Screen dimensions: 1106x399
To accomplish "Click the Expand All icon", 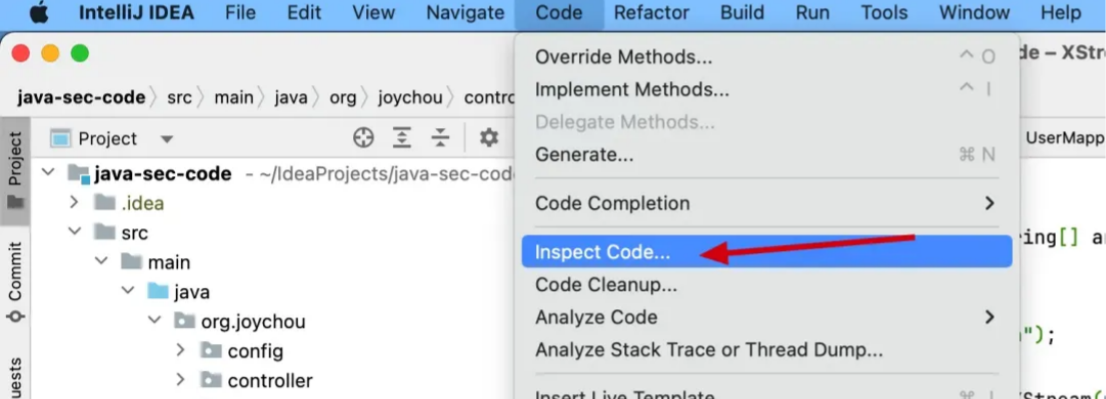I will (x=401, y=138).
